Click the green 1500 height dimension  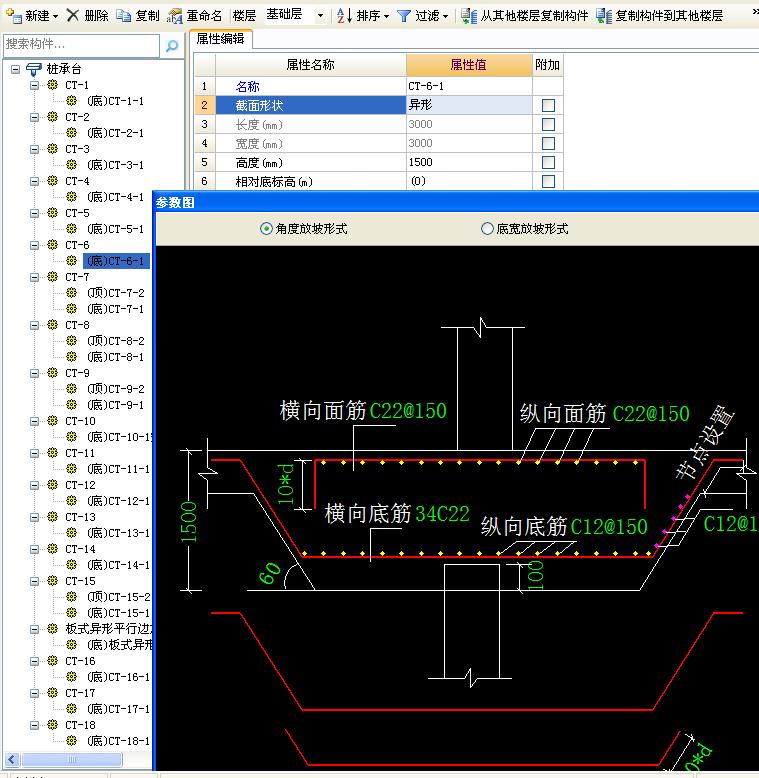coord(188,522)
